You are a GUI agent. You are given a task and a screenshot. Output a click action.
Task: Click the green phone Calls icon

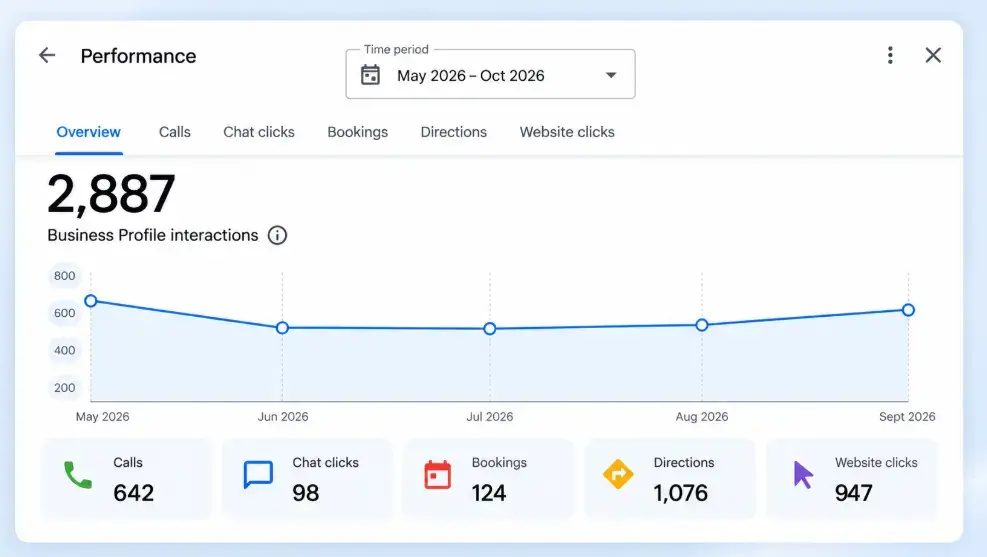tap(78, 475)
